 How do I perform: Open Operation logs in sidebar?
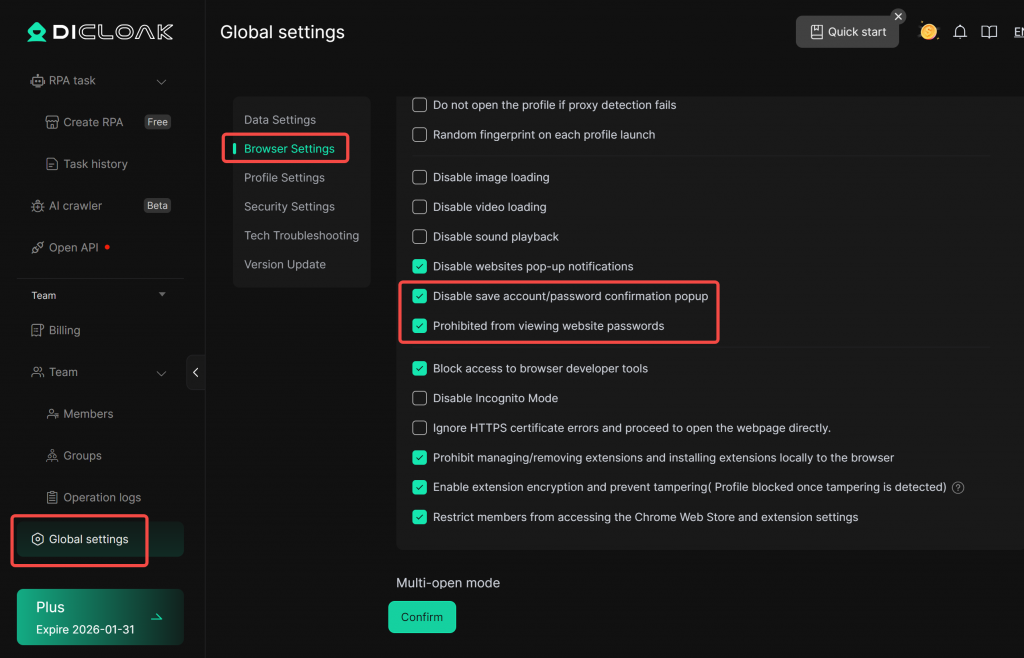(102, 497)
